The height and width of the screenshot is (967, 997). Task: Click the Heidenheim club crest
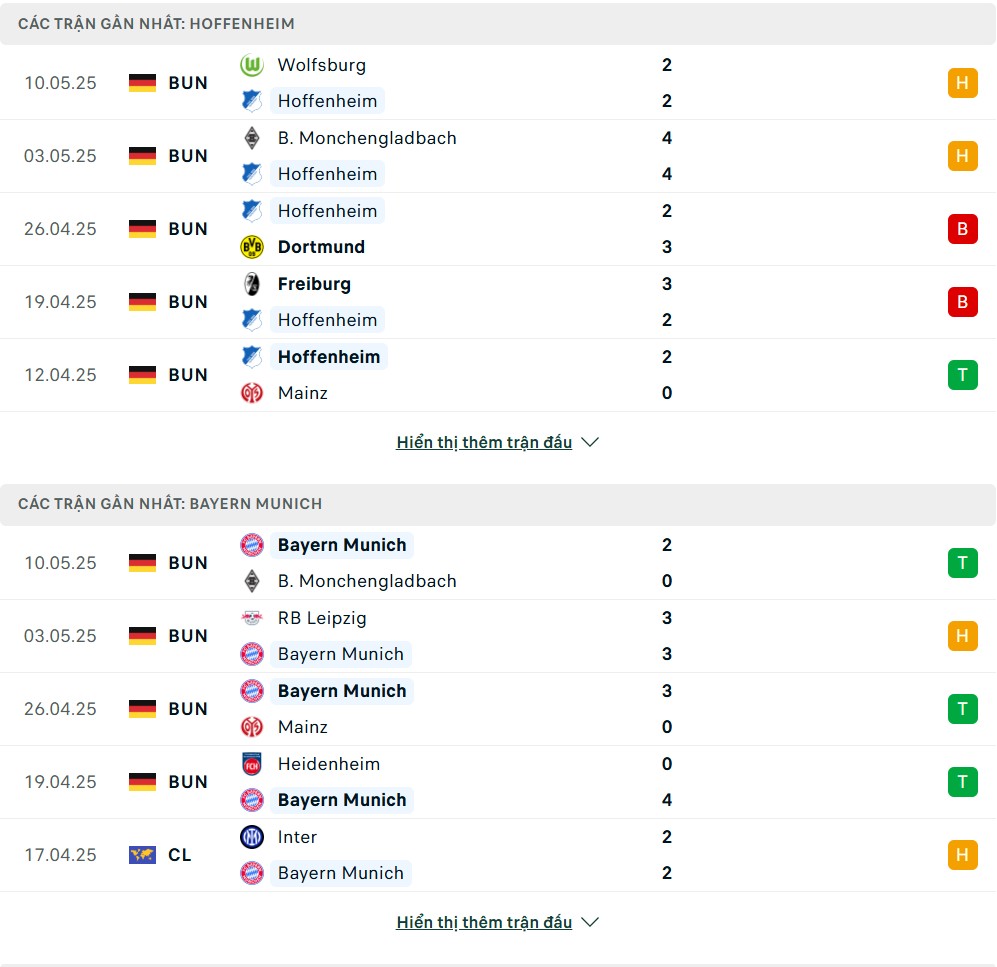click(x=252, y=764)
